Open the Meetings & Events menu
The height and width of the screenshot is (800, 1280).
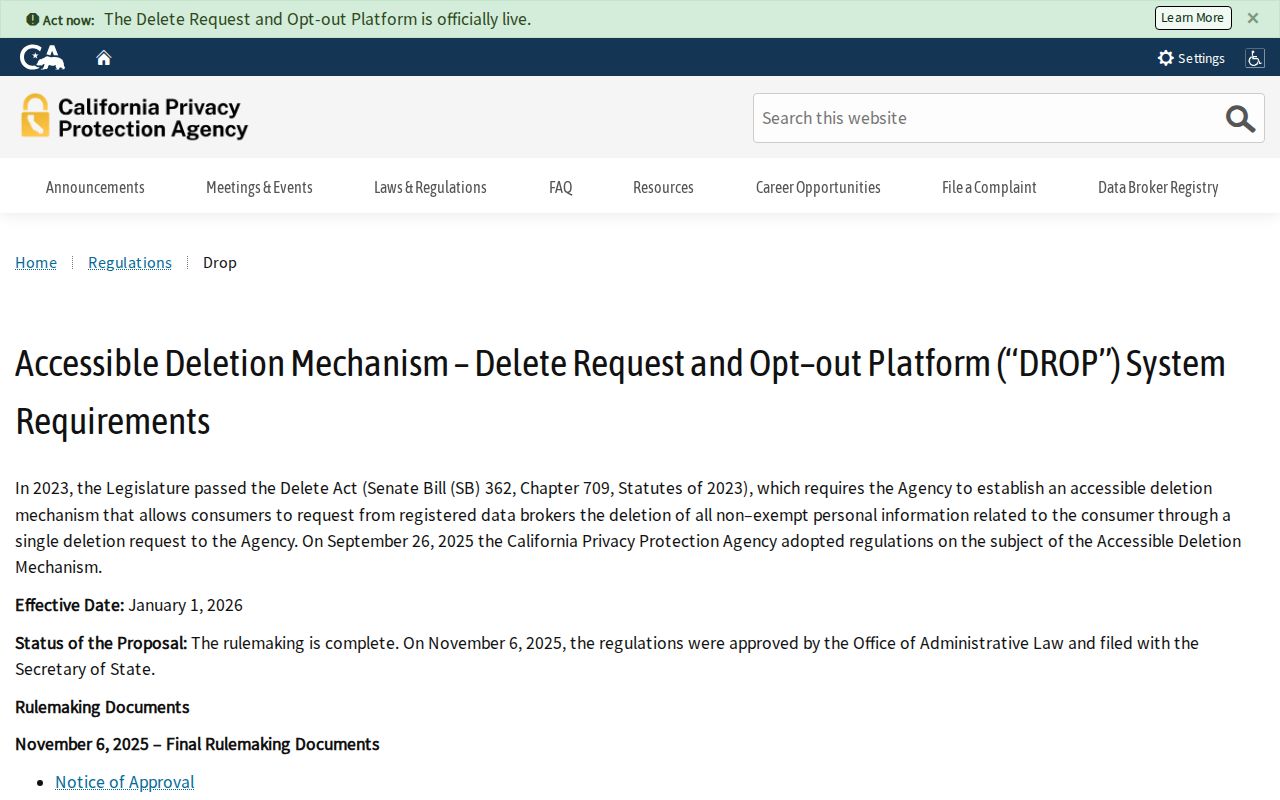click(259, 187)
